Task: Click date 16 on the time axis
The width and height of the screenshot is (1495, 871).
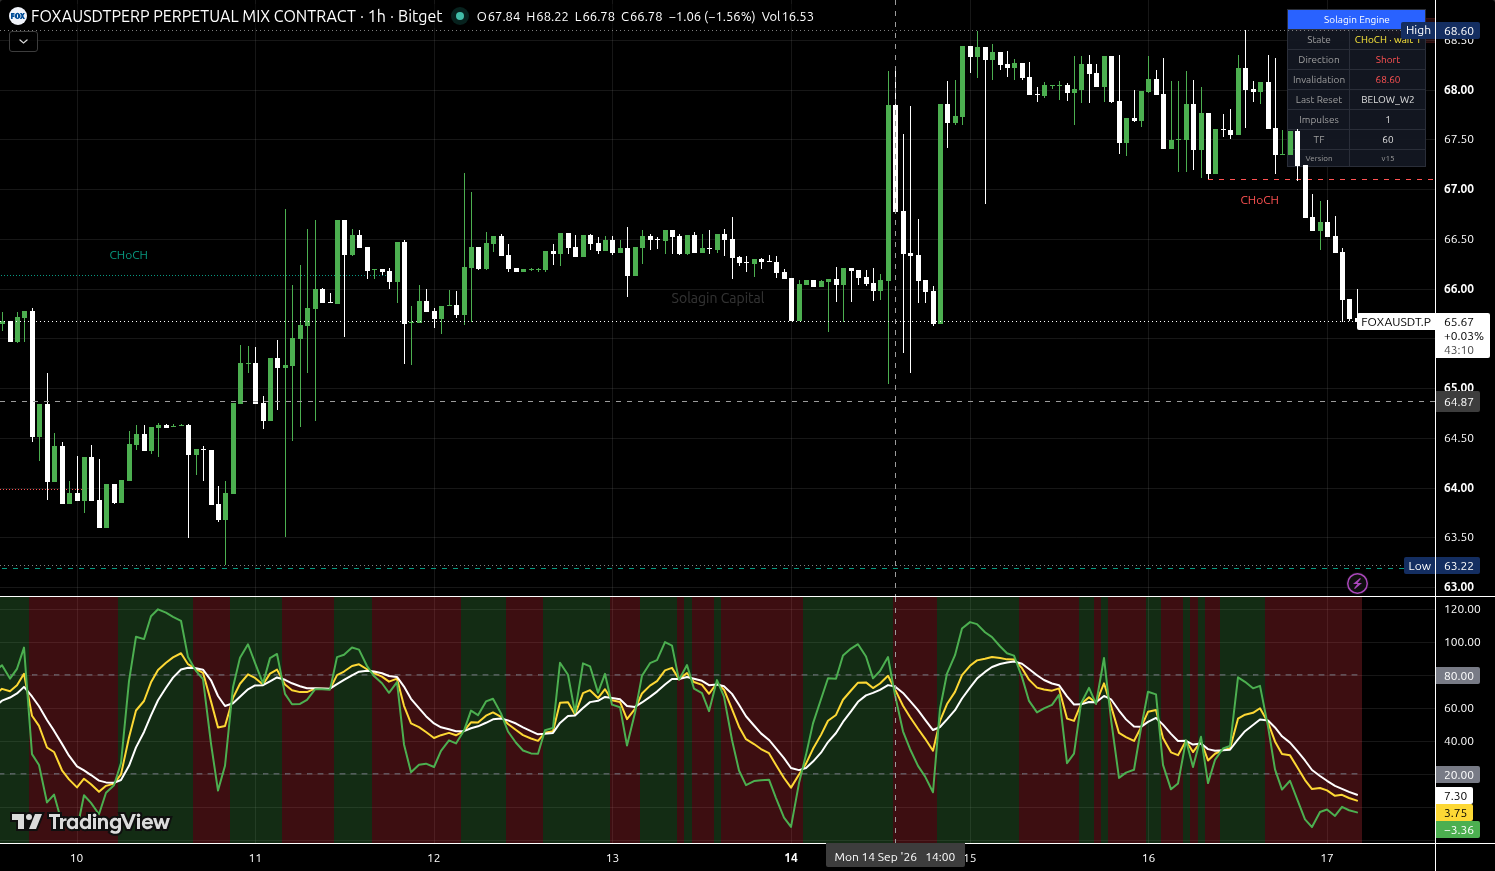Action: pos(1148,858)
